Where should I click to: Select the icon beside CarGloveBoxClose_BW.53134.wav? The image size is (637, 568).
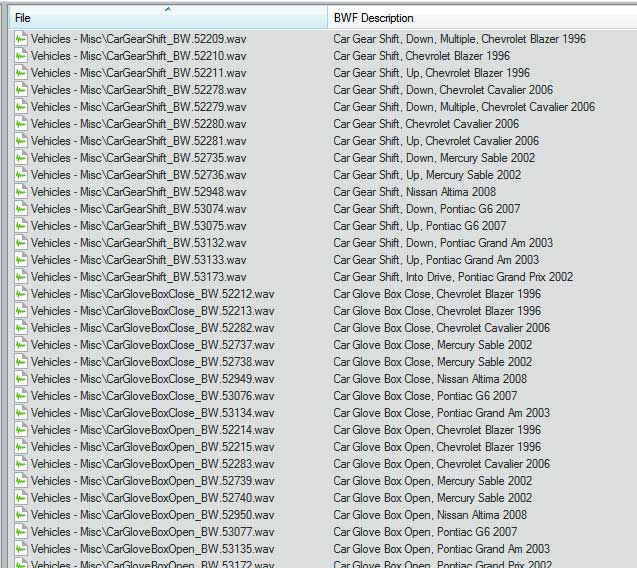[21, 413]
